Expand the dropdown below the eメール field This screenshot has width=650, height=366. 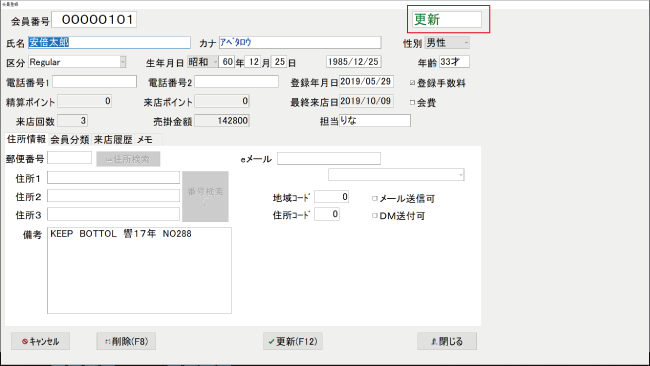click(396, 175)
